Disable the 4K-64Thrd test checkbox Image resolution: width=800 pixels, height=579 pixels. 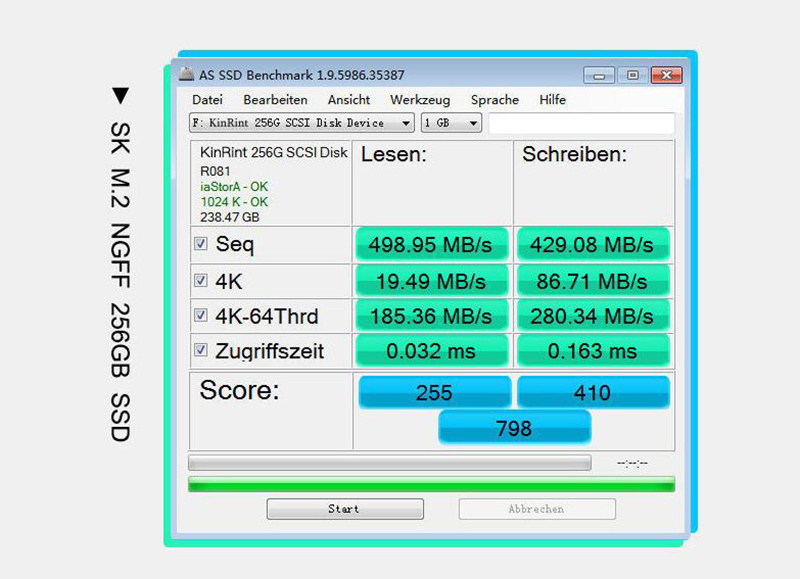(201, 316)
